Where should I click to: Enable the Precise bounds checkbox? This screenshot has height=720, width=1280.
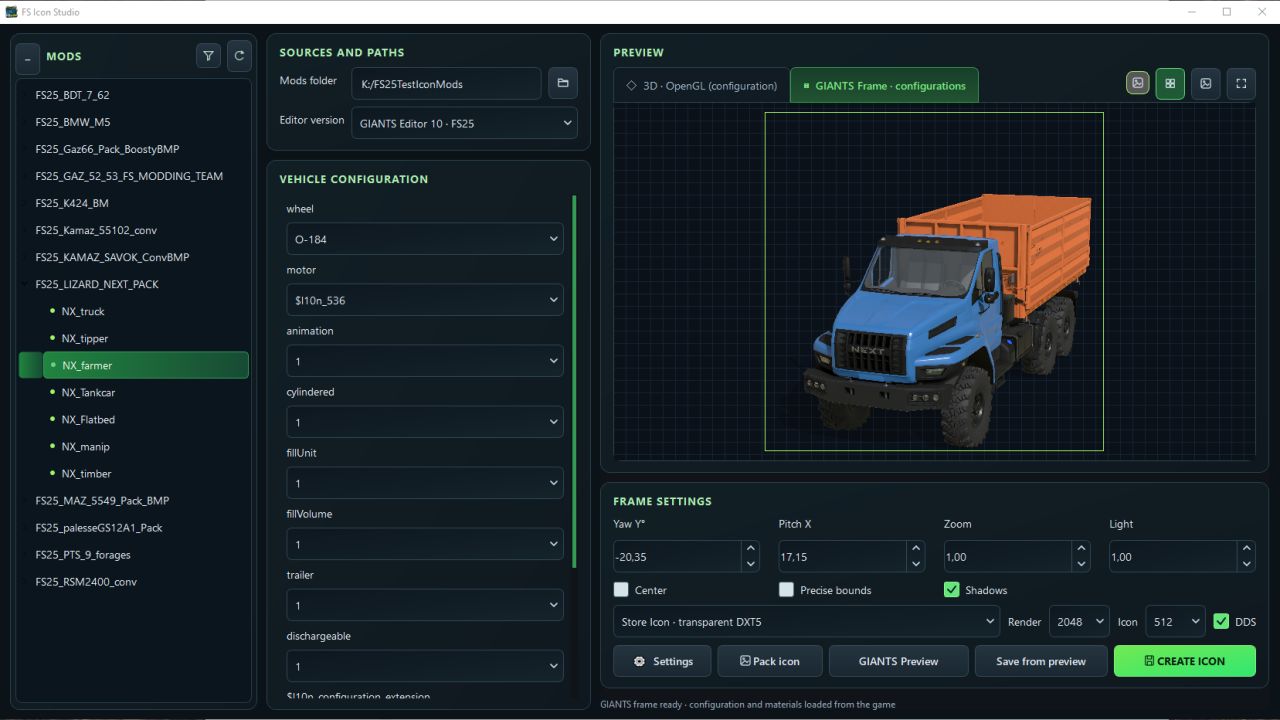pos(786,590)
